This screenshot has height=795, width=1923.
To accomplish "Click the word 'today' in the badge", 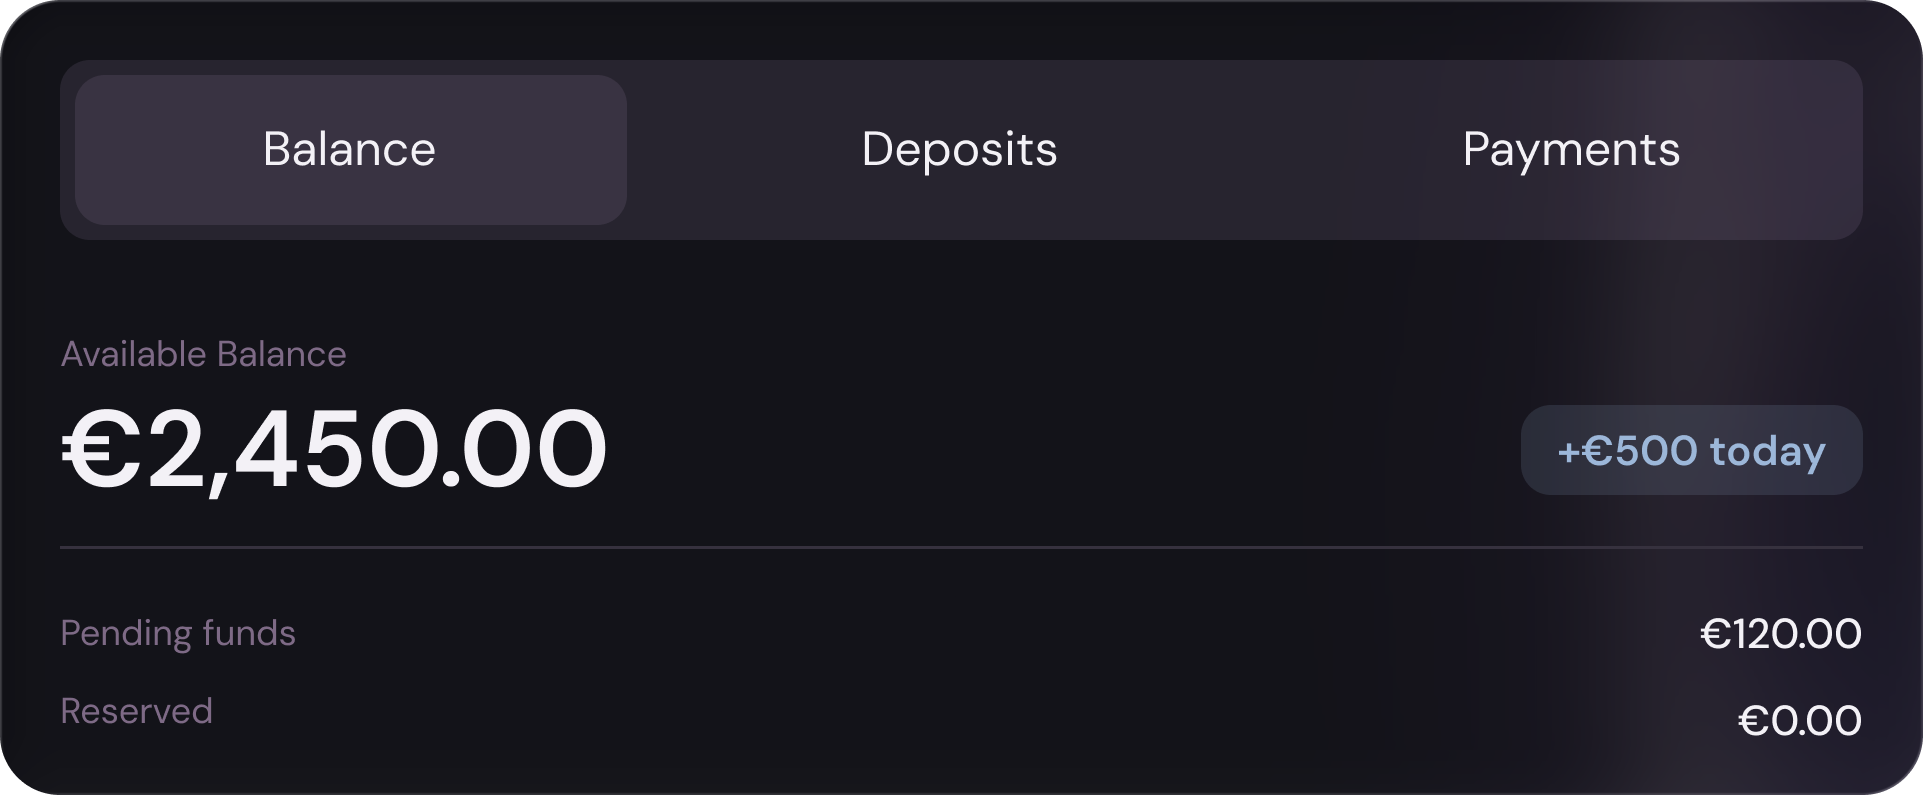I will pos(1768,452).
